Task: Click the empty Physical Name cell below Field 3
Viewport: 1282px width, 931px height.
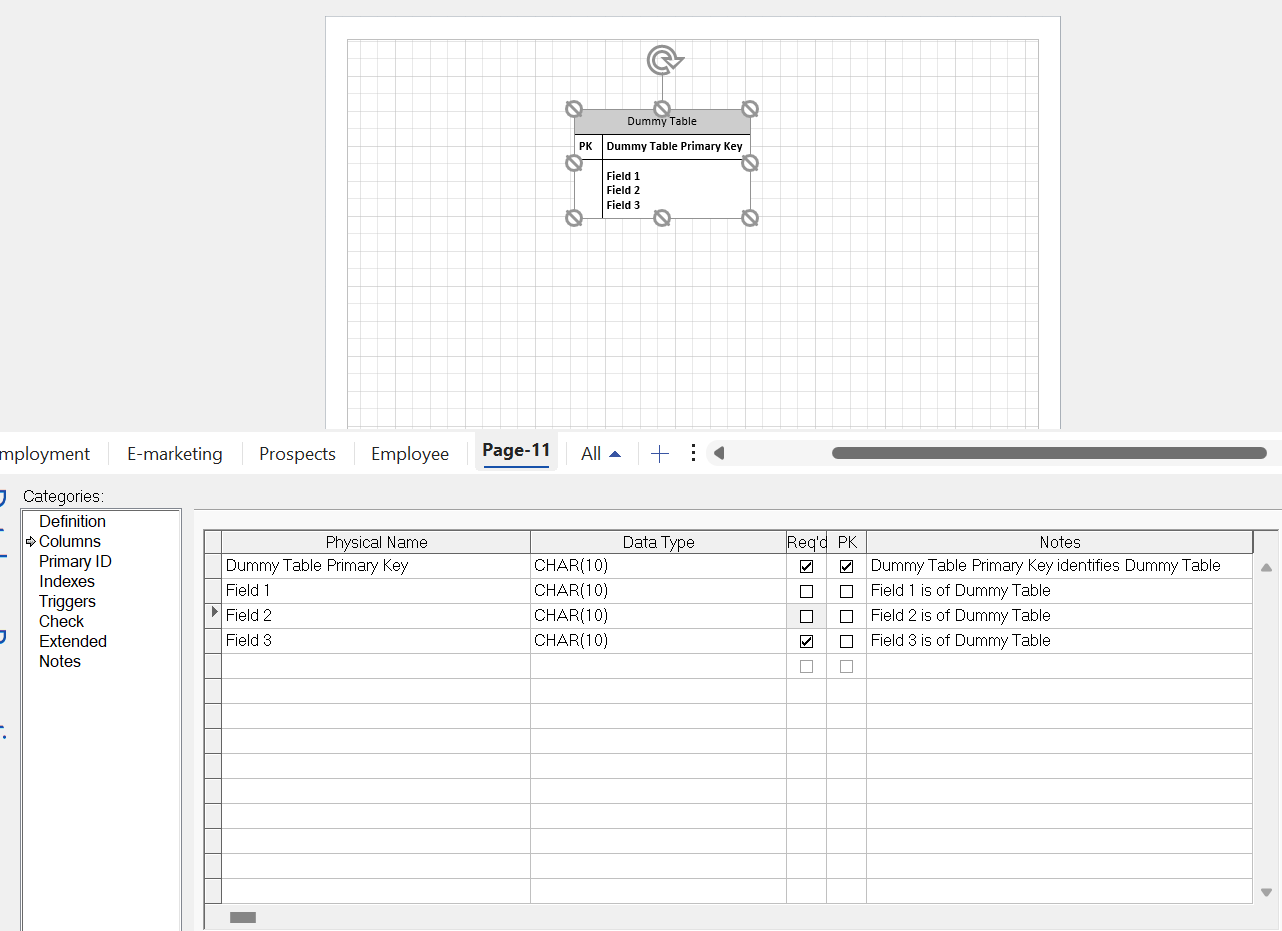Action: 376,666
